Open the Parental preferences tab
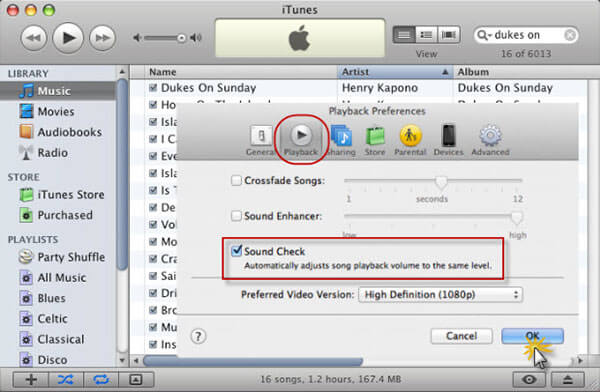The width and height of the screenshot is (600, 392). pos(410,140)
